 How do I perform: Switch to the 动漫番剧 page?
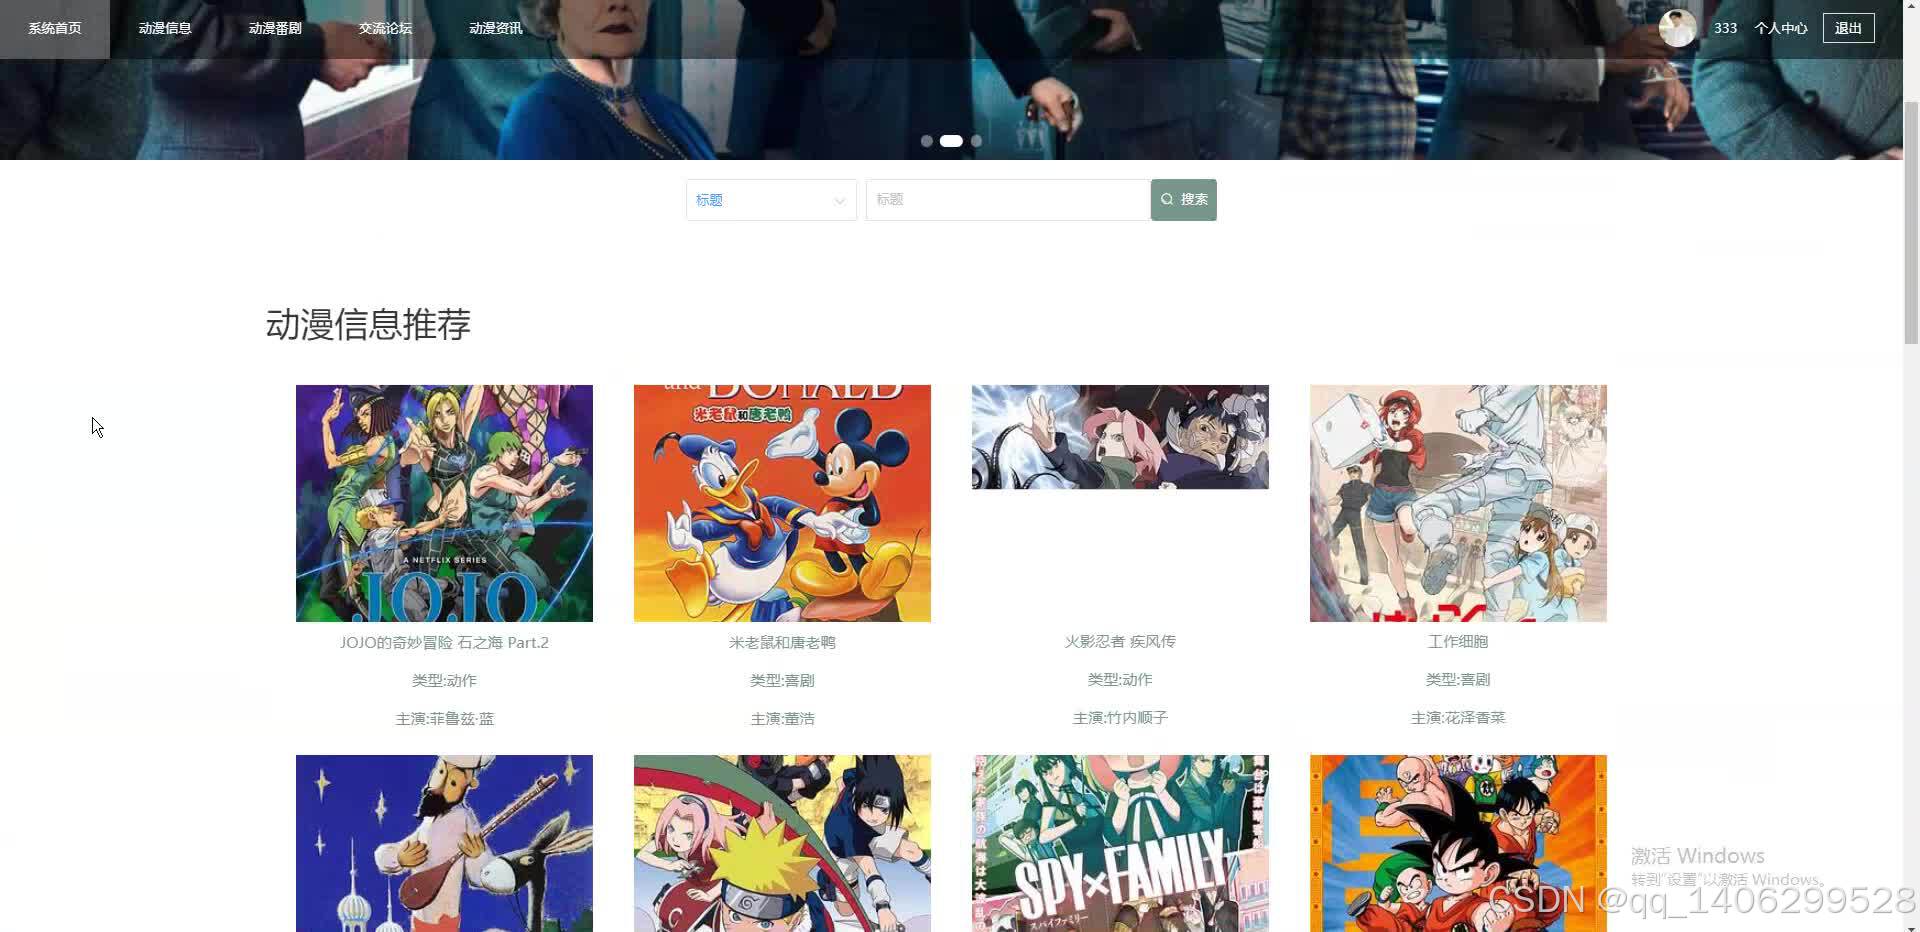(275, 28)
